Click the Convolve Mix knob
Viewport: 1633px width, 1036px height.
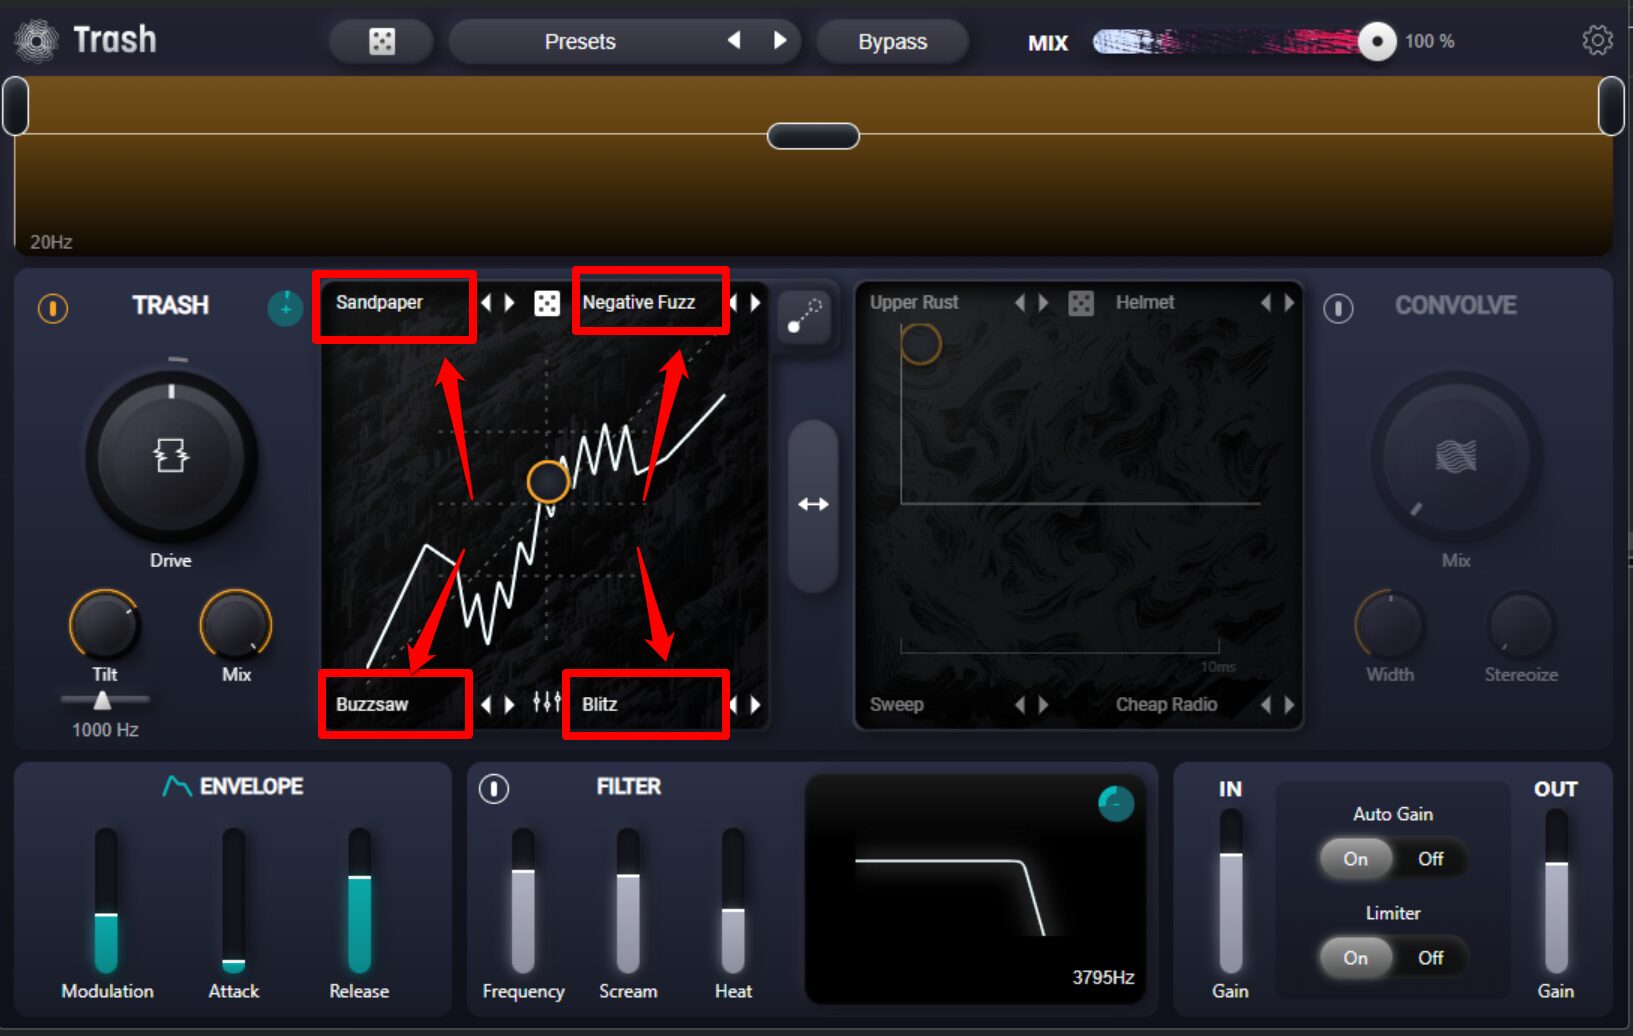1456,457
